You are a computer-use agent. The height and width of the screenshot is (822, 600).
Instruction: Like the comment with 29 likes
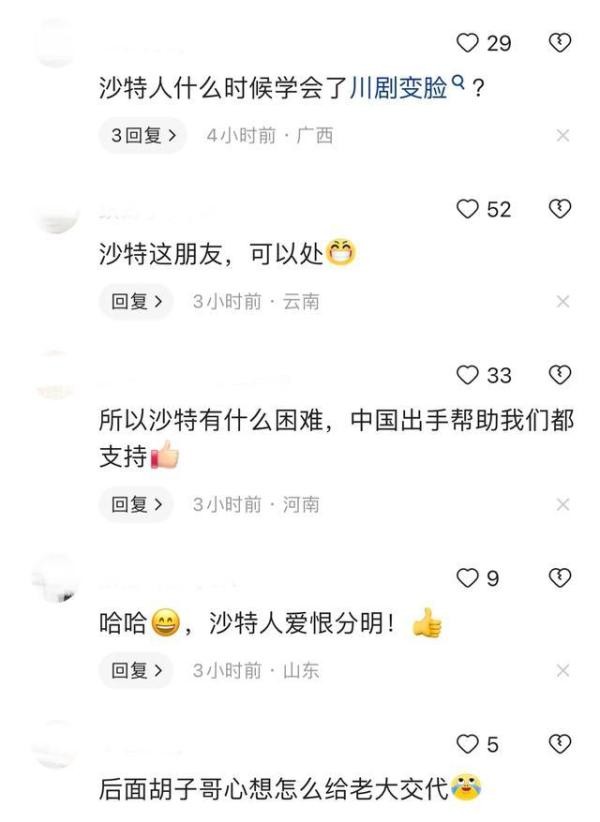[467, 43]
